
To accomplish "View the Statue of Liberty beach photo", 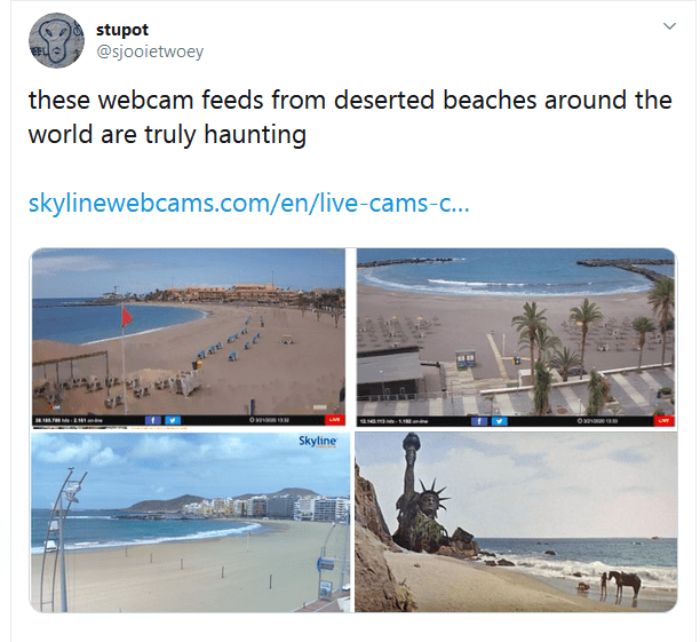I will [516, 522].
